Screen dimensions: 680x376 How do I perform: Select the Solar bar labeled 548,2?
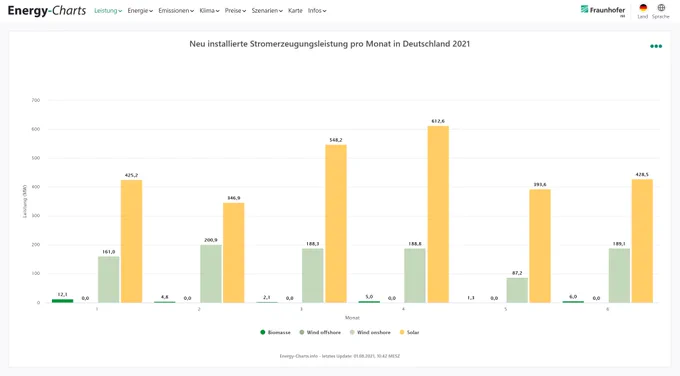point(336,224)
